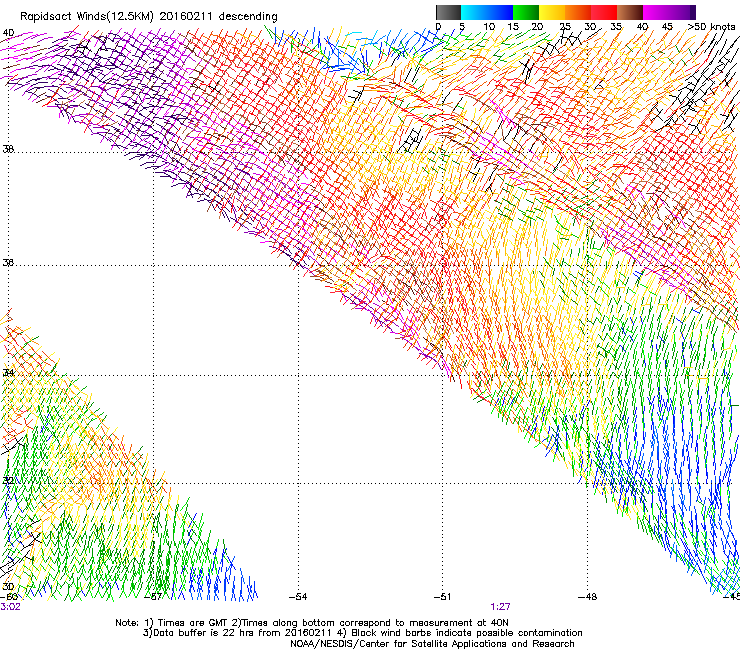Screen dimensions: 740x650
Task: Click the 'NOAA/NESDIS/Center for Satellite Applications and Research' credit
Action: pos(432,644)
